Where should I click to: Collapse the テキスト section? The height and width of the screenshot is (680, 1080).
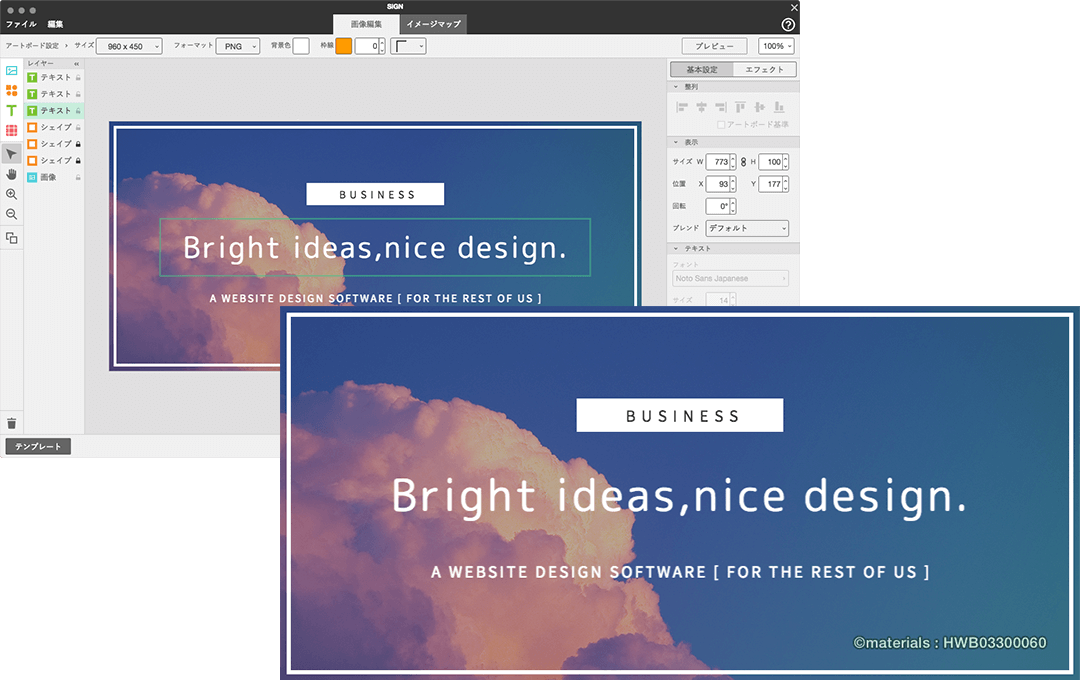tap(676, 248)
